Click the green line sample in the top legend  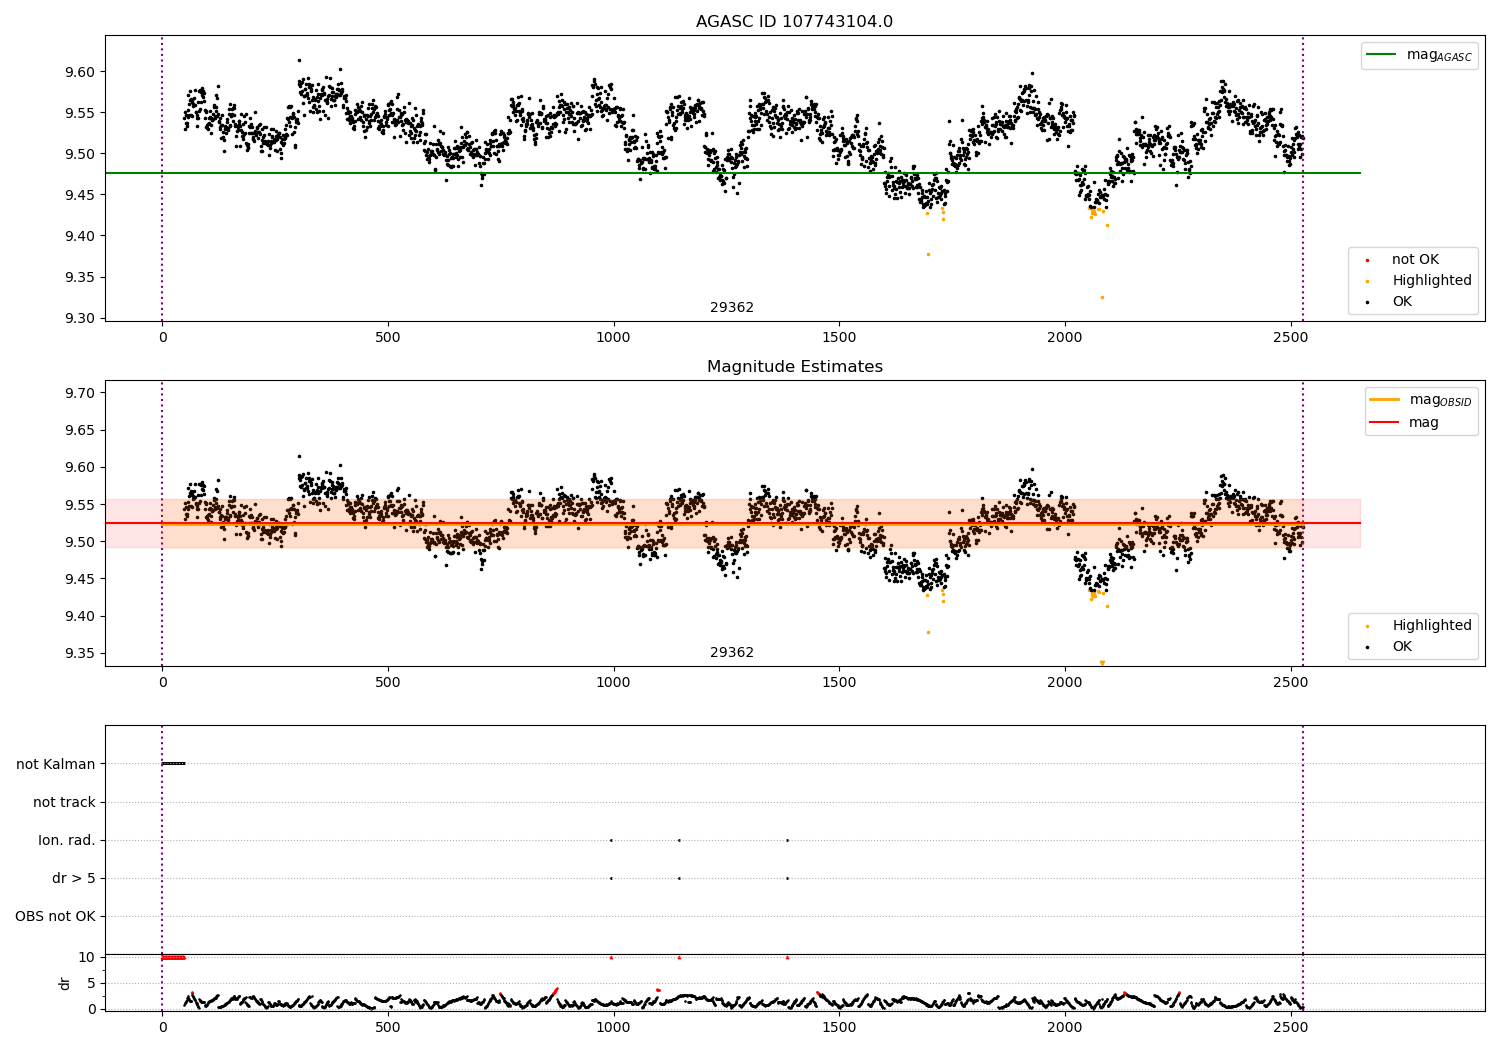(x=1383, y=55)
